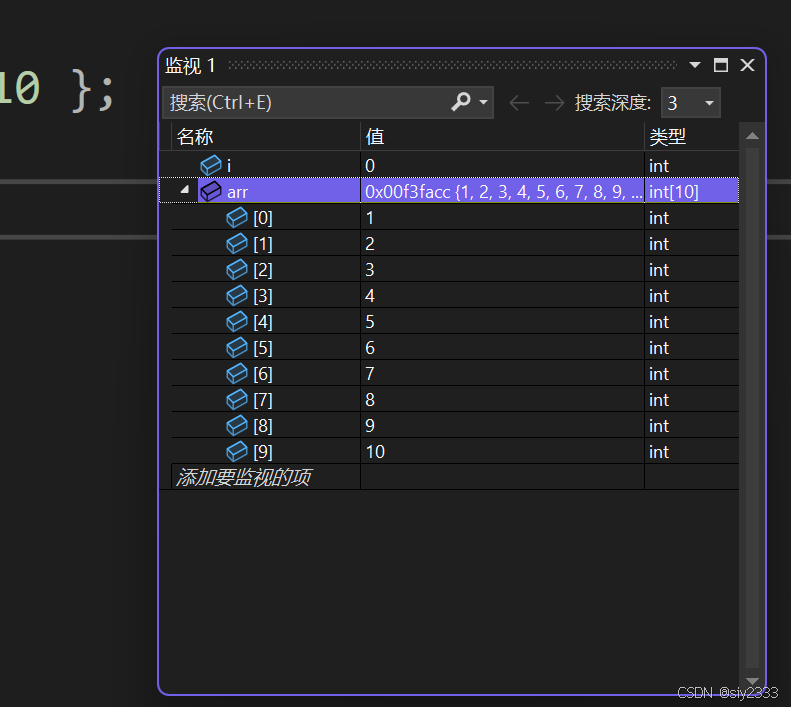Click the int type in [9] row
Viewport: 791px width, 707px height.
[x=659, y=452]
